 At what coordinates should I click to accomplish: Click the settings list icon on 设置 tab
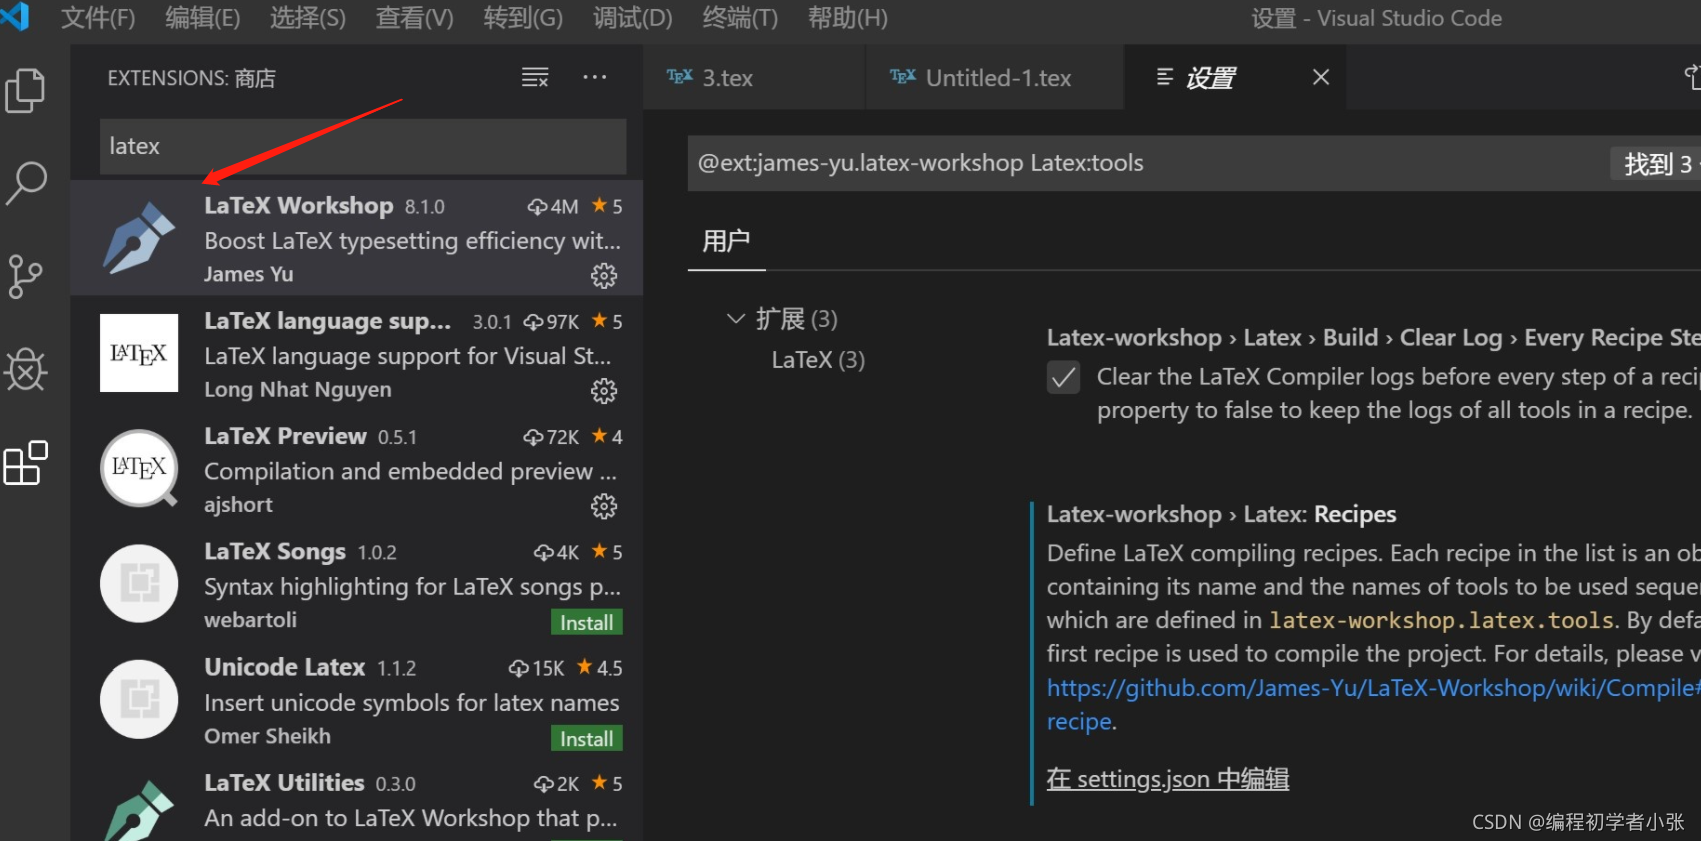pos(1165,77)
